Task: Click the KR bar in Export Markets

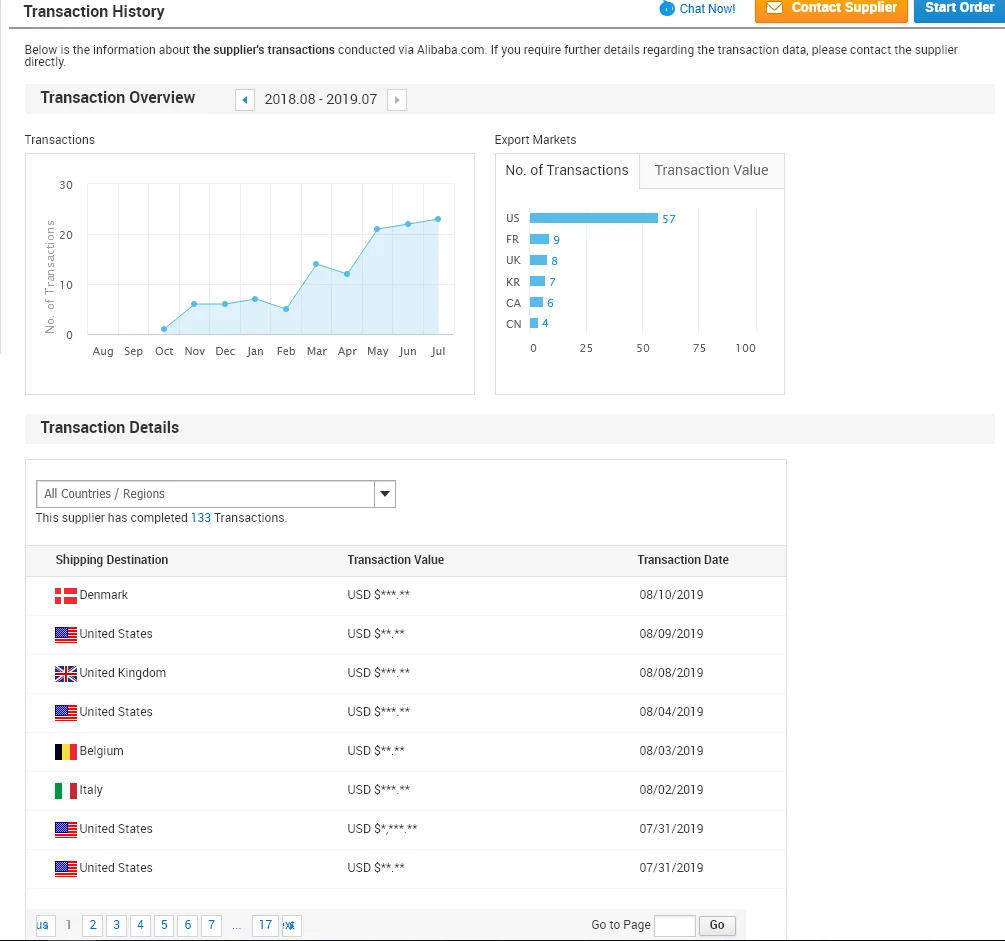Action: point(538,281)
